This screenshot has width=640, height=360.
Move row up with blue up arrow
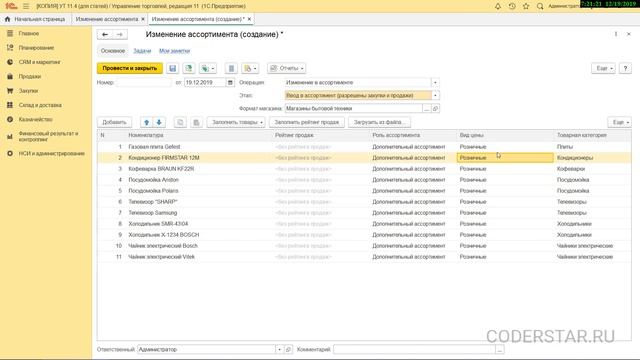click(x=147, y=122)
